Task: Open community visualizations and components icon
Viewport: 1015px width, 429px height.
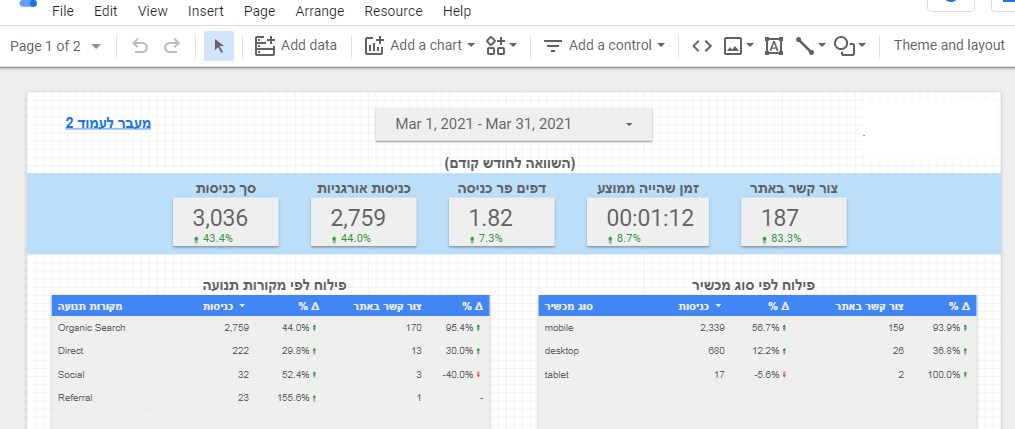Action: tap(501, 46)
